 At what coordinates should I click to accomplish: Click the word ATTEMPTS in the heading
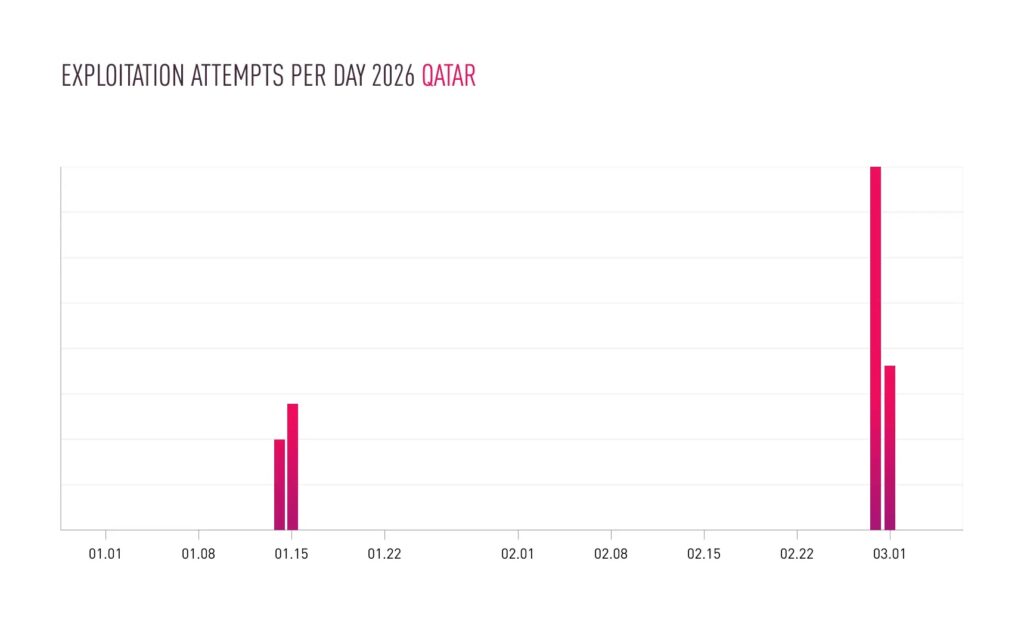coord(236,77)
